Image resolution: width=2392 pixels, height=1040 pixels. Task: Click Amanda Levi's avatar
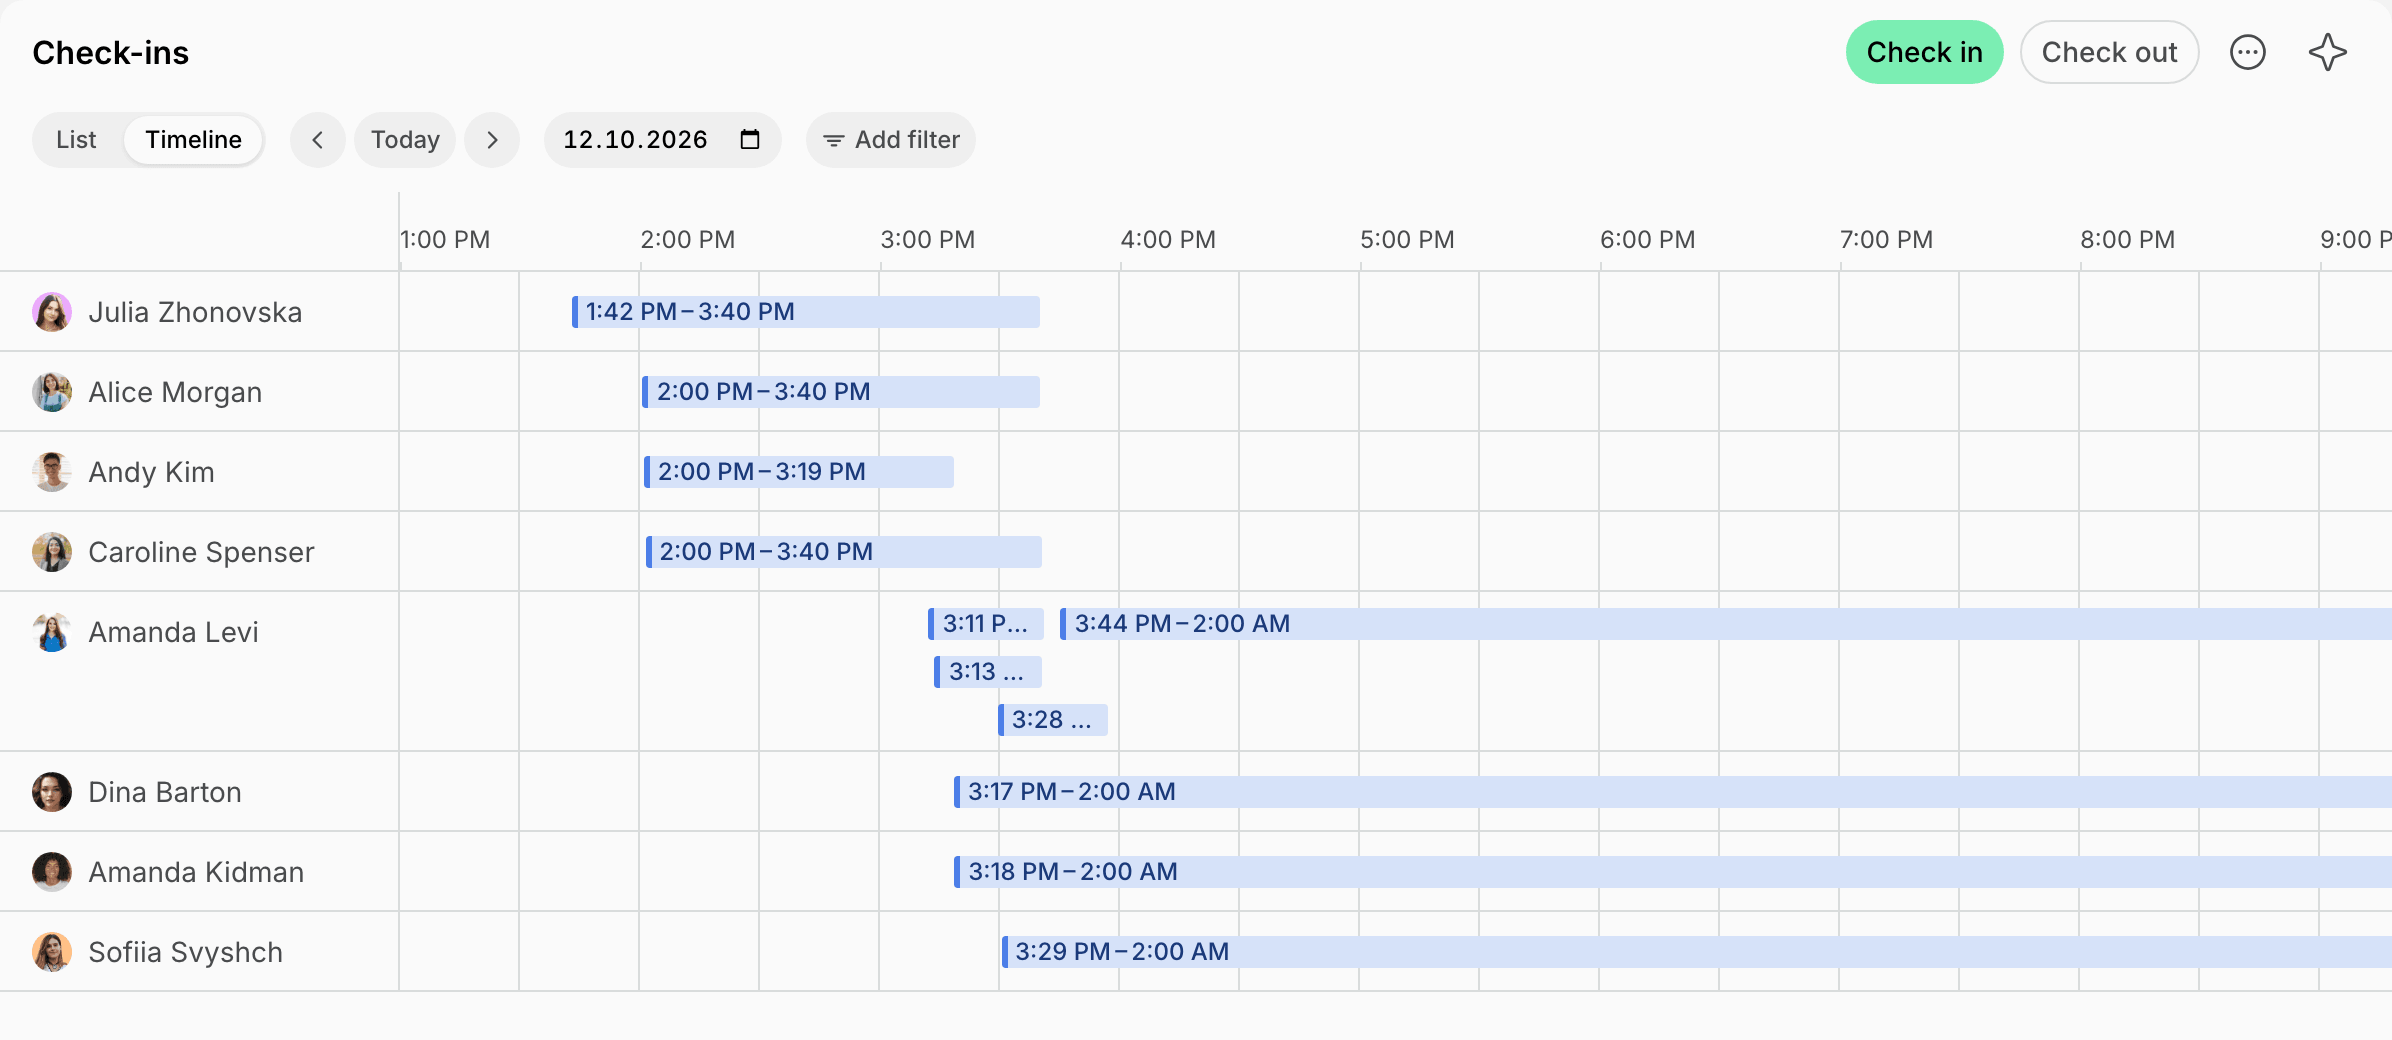point(52,632)
